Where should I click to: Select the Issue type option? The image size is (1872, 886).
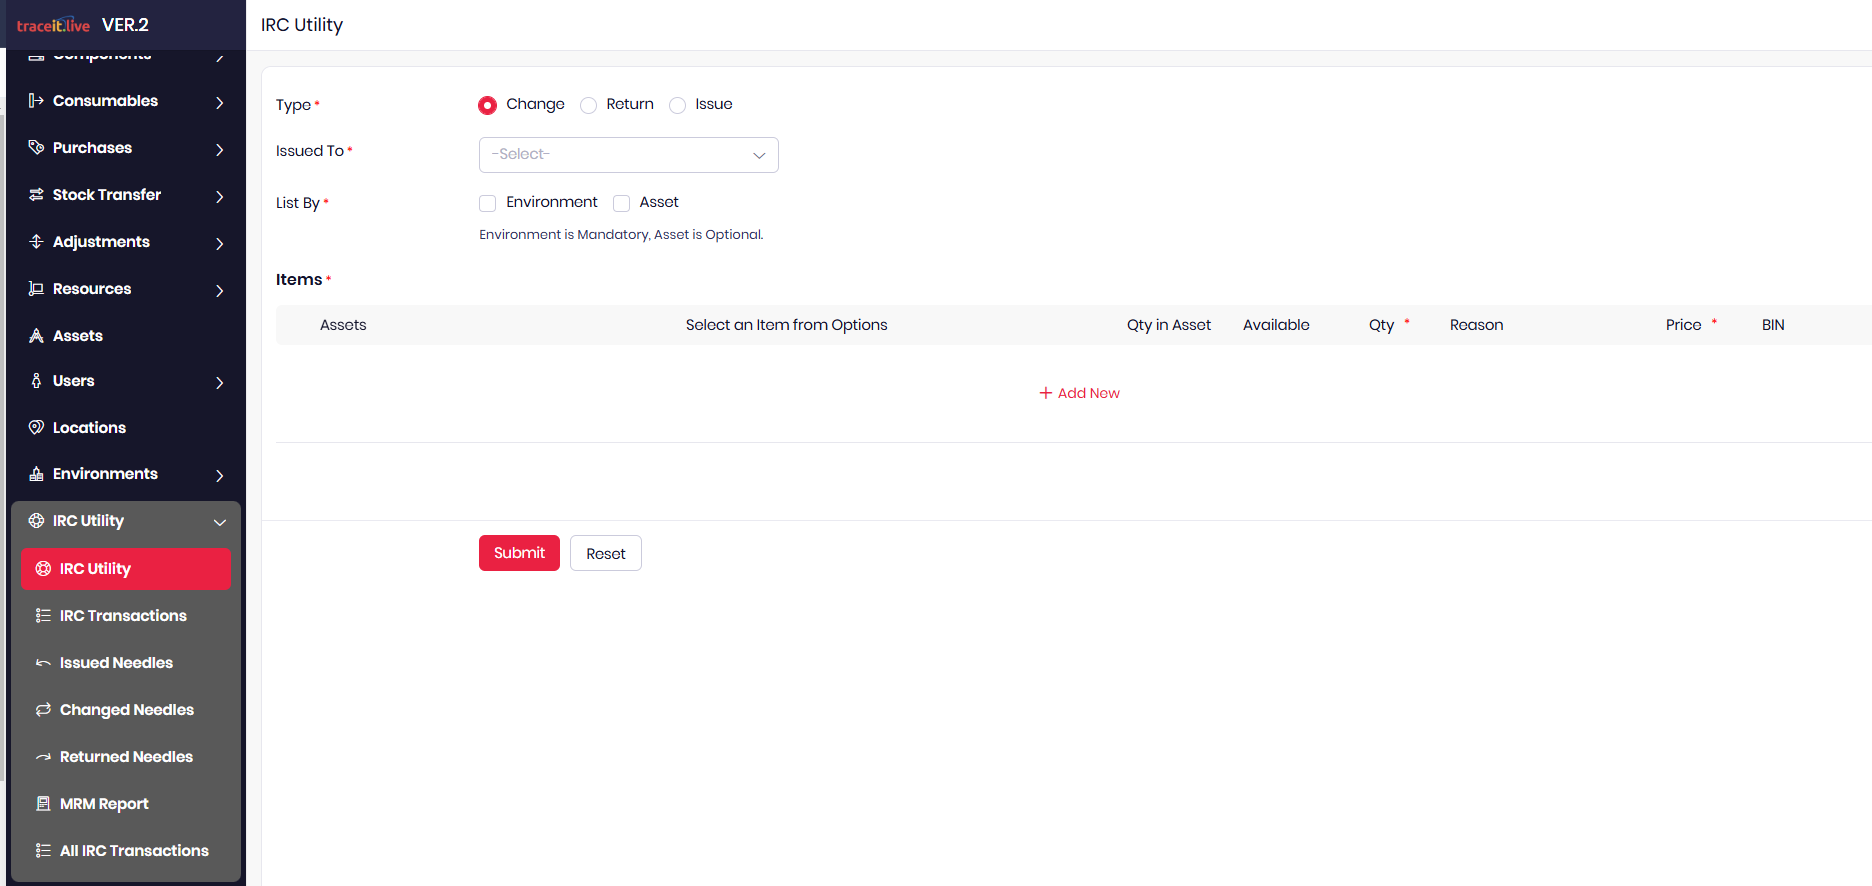[678, 105]
